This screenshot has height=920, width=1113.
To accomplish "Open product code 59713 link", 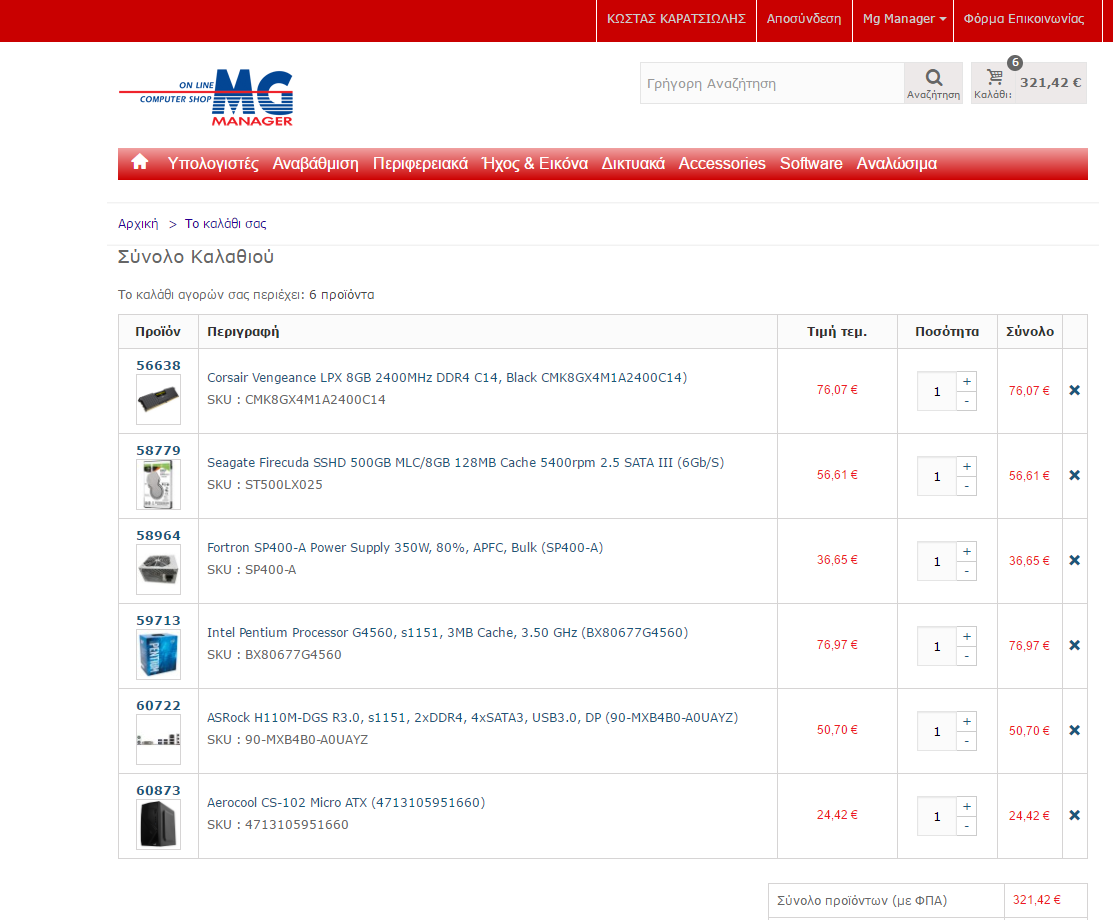I will pyautogui.click(x=158, y=620).
